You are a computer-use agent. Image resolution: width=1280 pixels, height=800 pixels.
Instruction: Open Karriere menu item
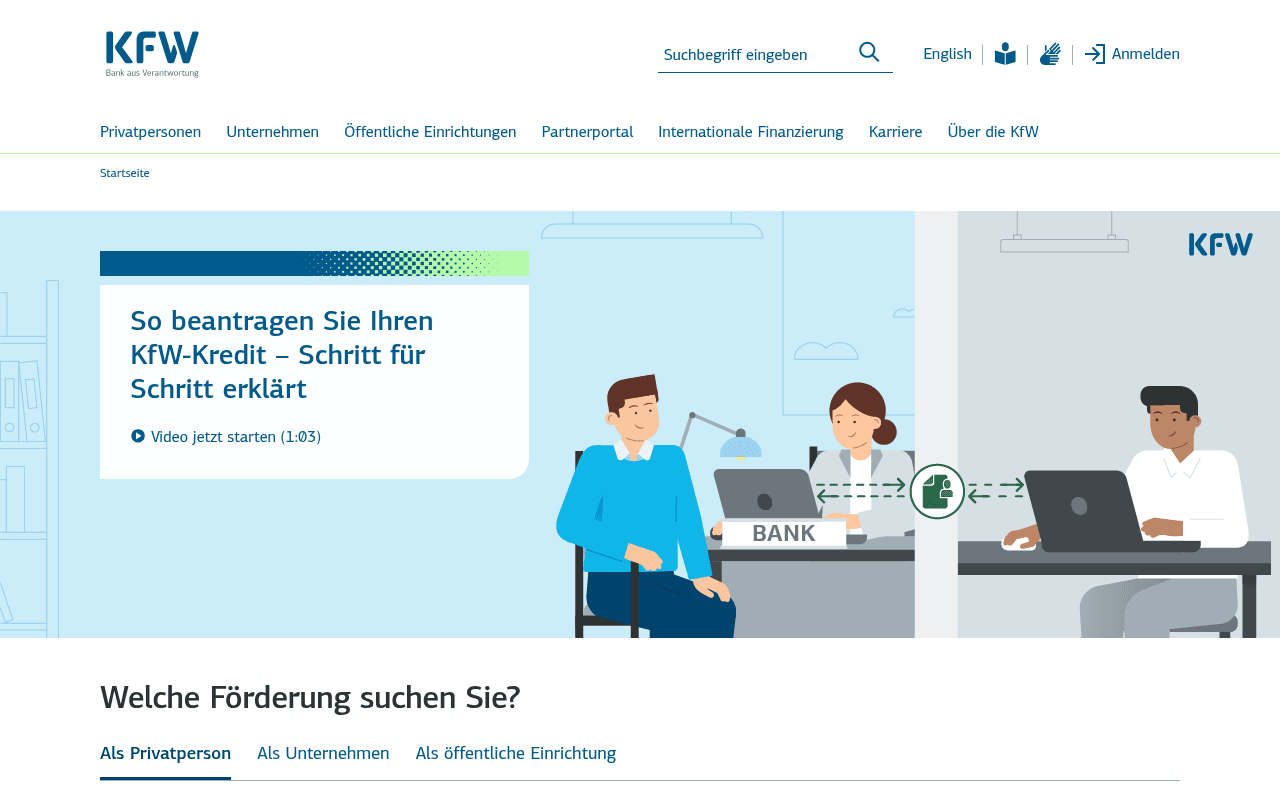tap(896, 132)
